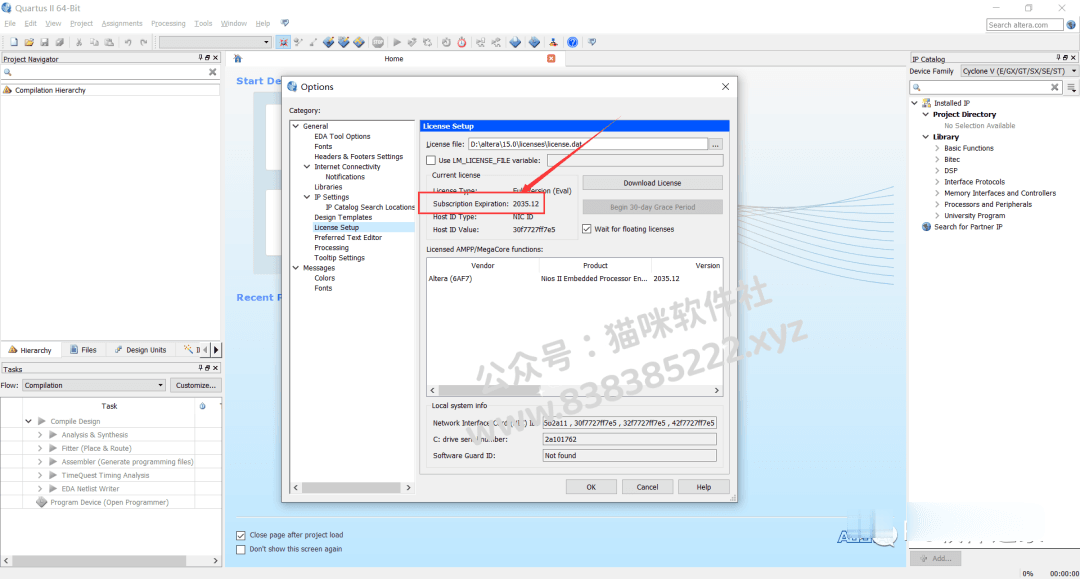This screenshot has width=1080, height=579.
Task: Collapse IP Settings in Options tree
Action: click(x=307, y=197)
